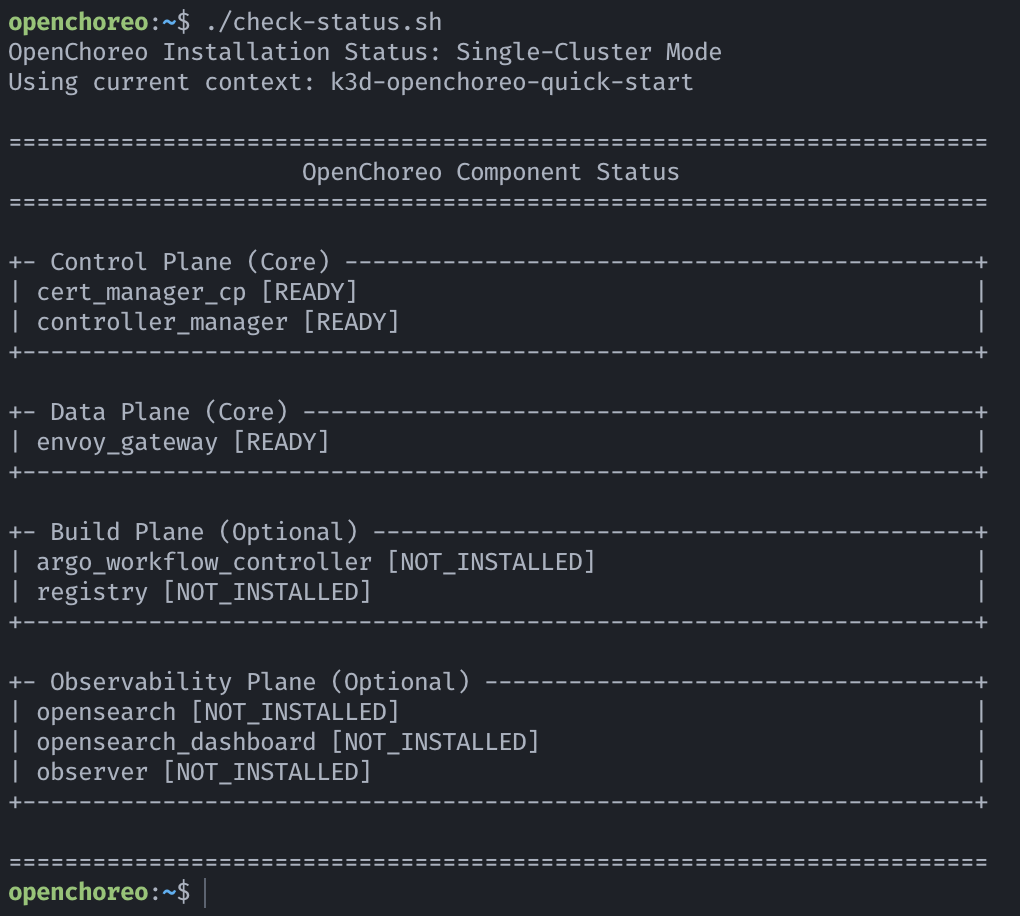1020x916 pixels.
Task: Select the observer component entry
Action: [93, 771]
